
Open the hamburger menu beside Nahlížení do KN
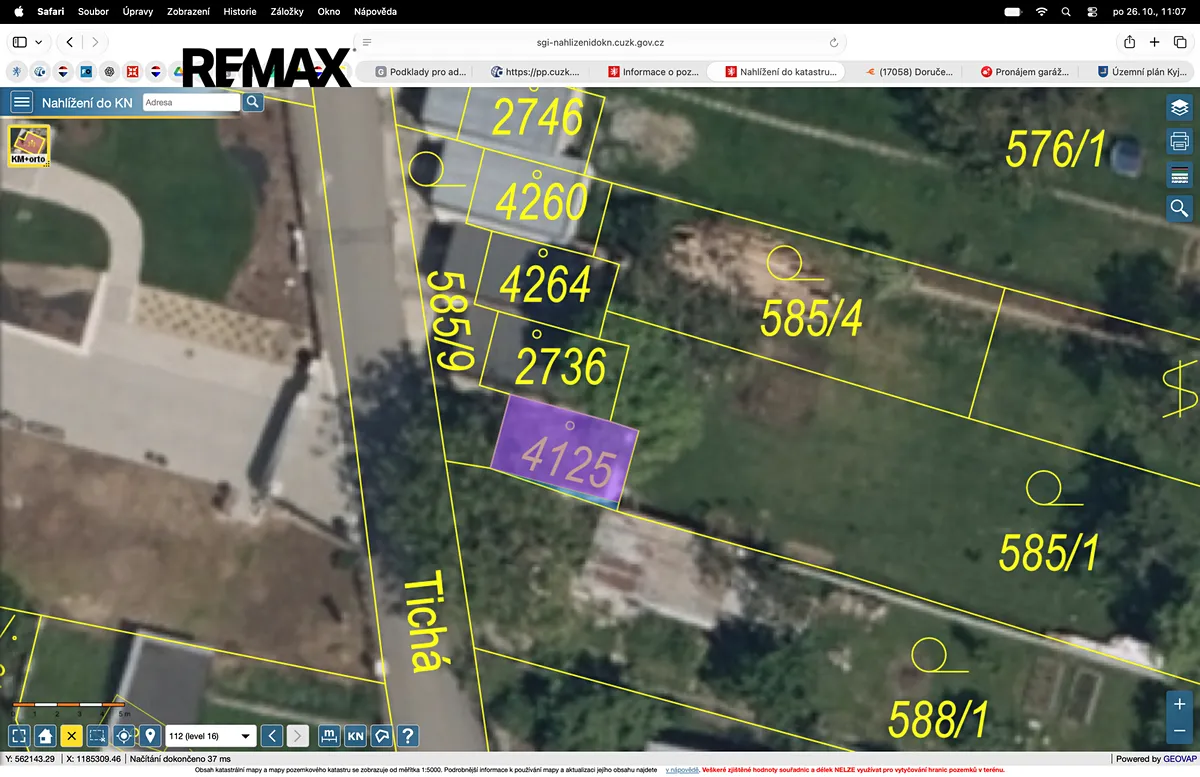click(22, 102)
